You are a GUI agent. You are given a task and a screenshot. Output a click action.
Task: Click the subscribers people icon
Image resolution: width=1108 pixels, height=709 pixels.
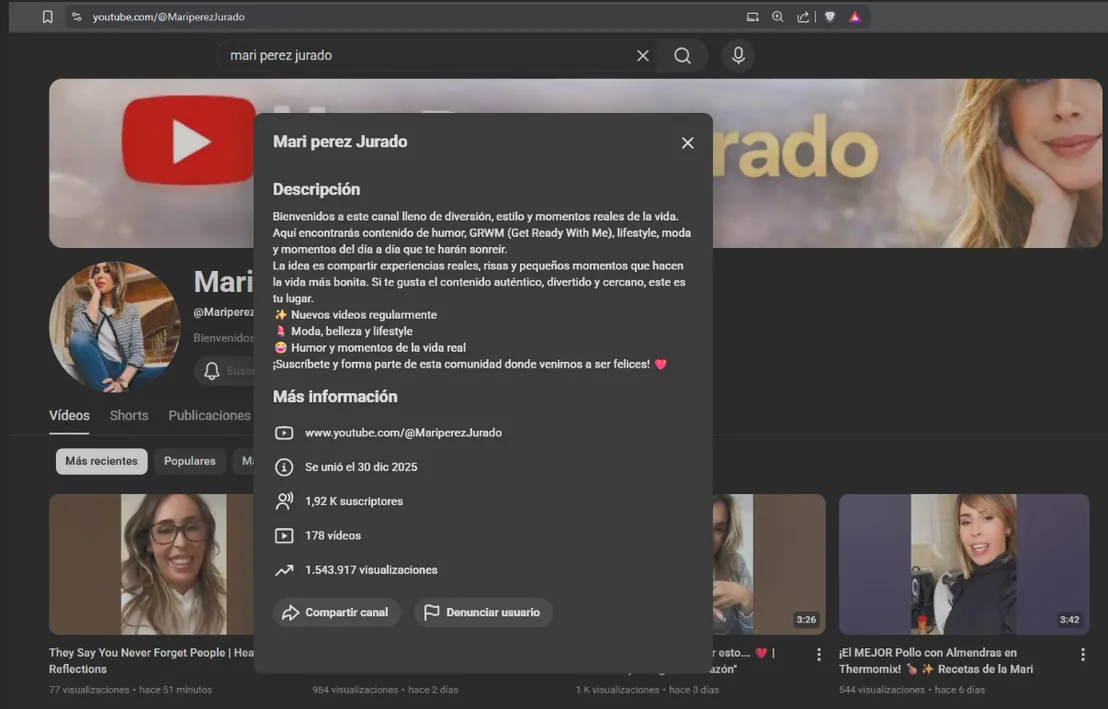(284, 501)
